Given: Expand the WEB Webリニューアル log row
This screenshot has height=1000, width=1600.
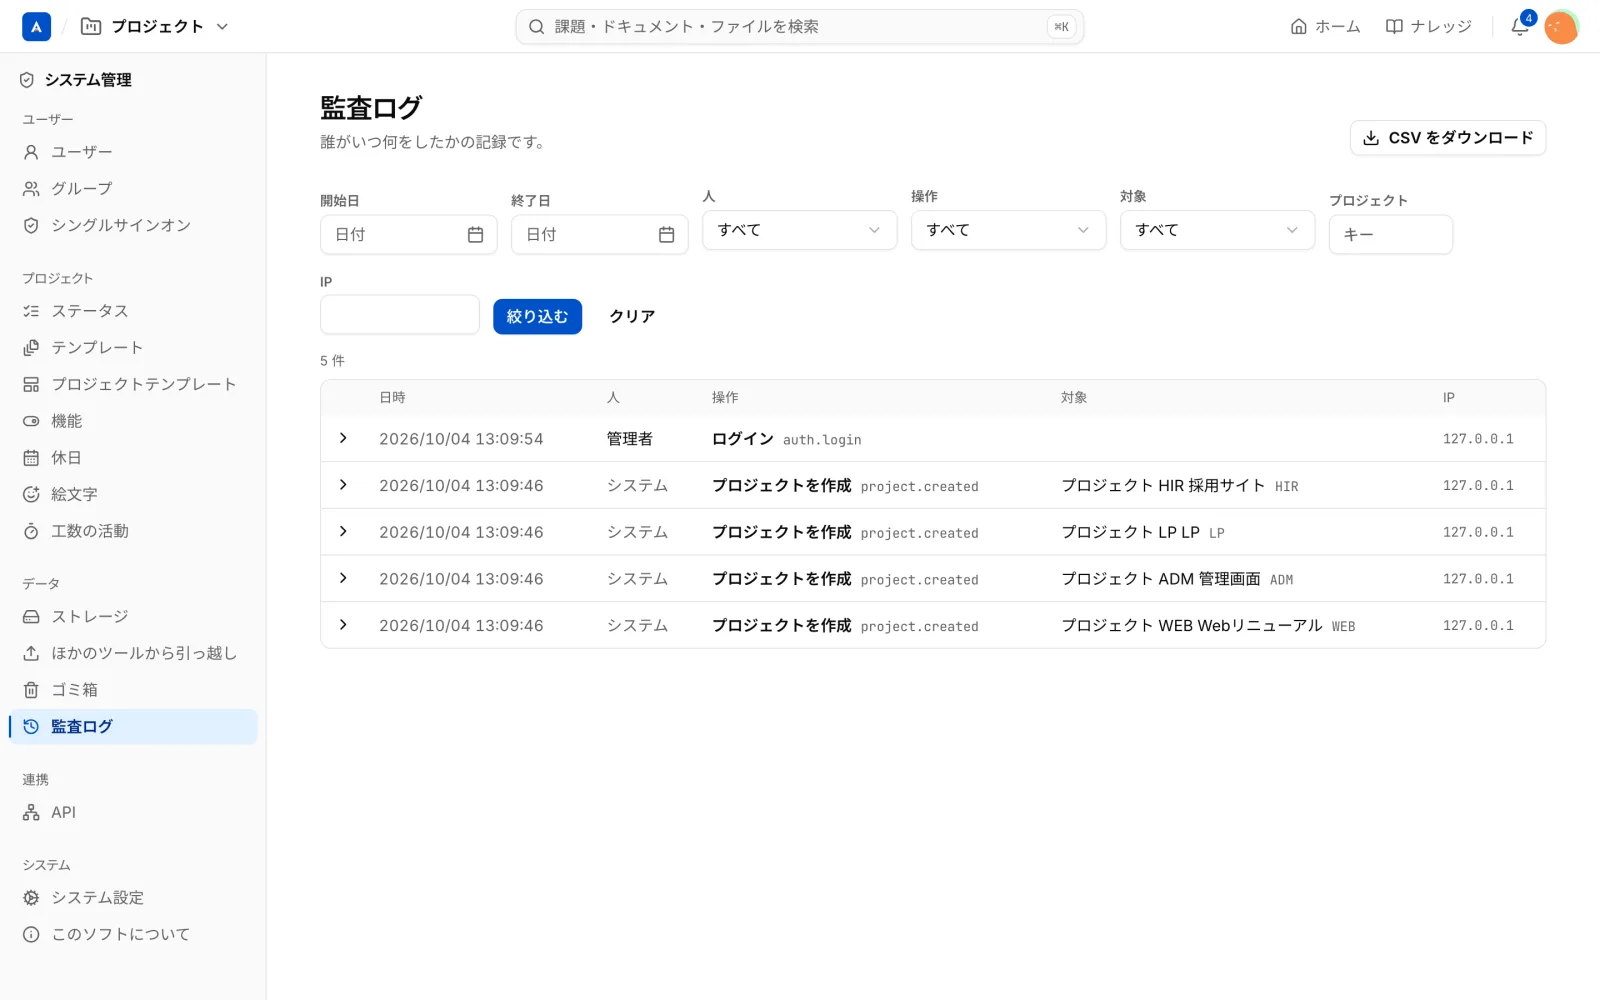Looking at the screenshot, I should pyautogui.click(x=343, y=625).
